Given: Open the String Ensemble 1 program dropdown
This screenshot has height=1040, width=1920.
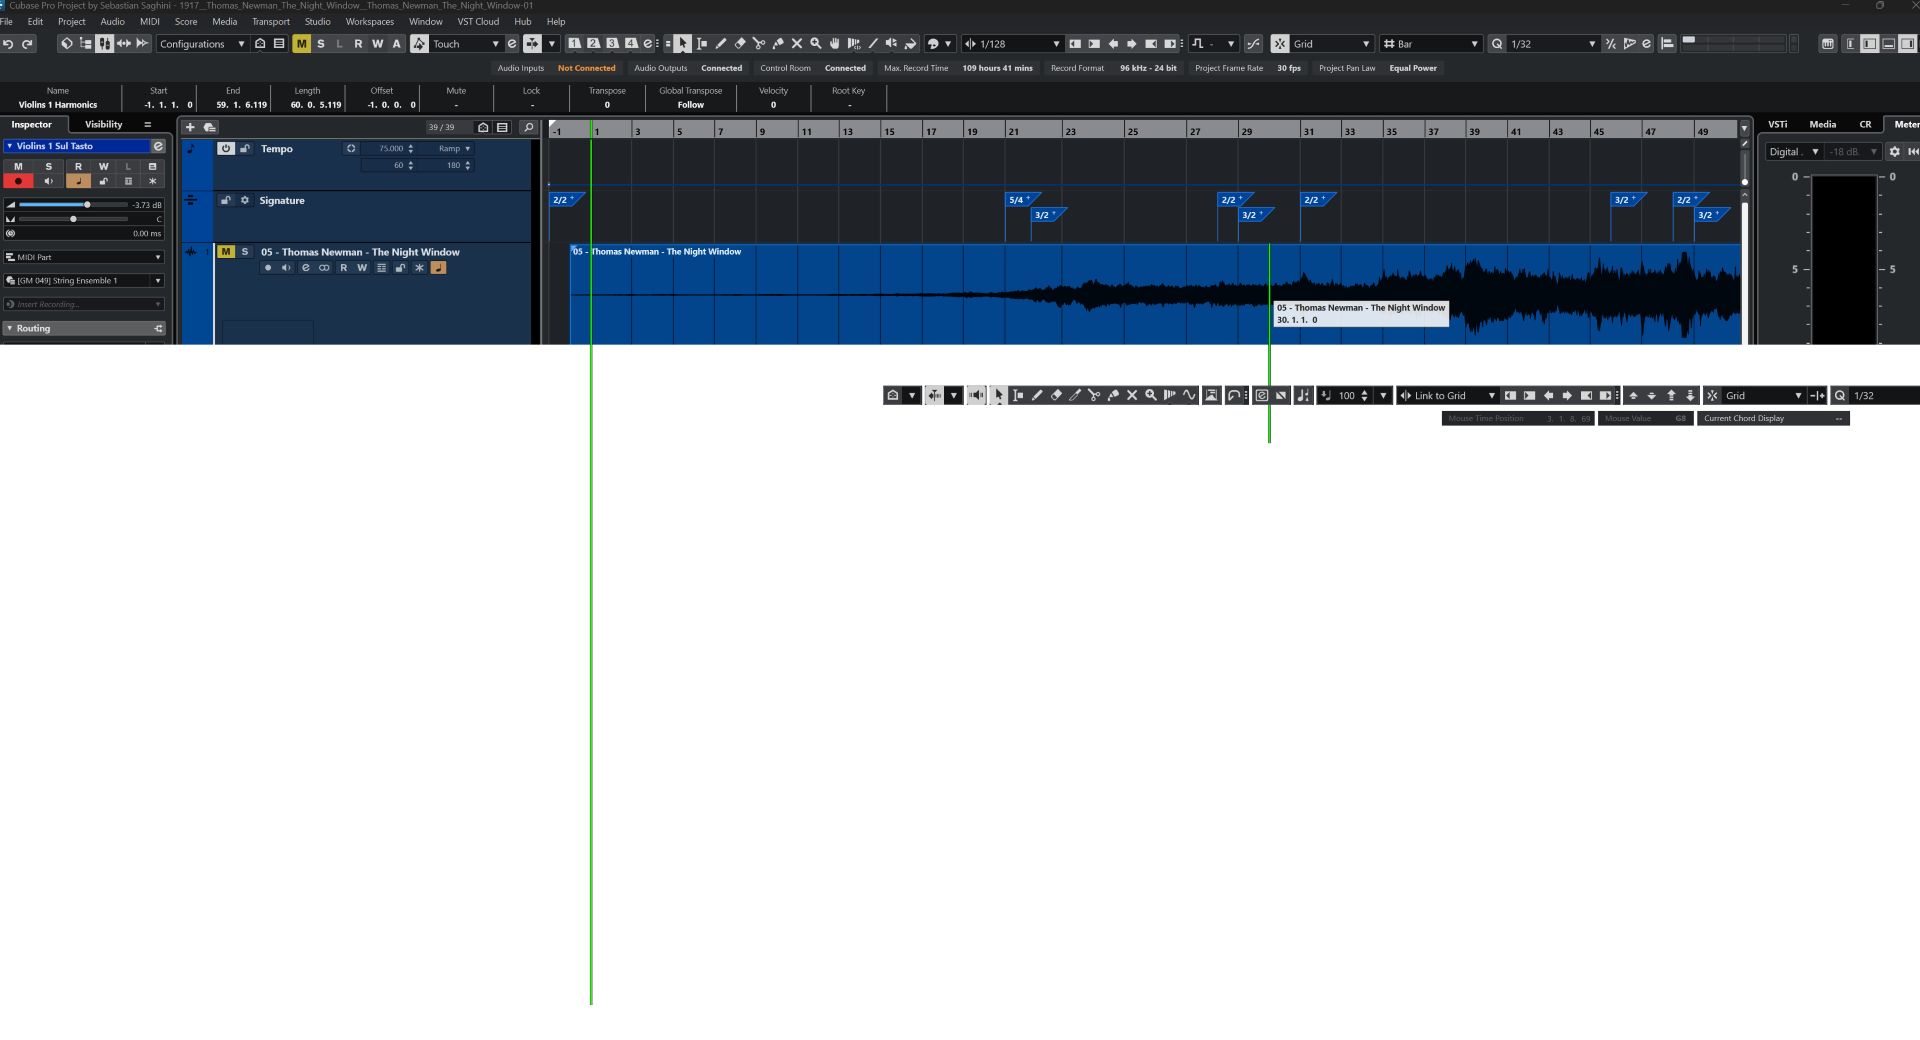Looking at the screenshot, I should pyautogui.click(x=84, y=281).
